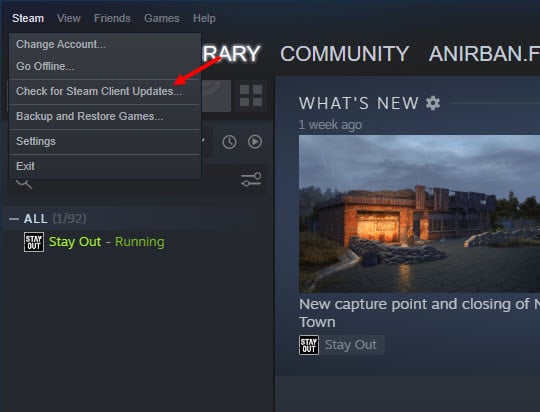
Task: Open the news screenshot thumbnail
Action: pos(419,214)
